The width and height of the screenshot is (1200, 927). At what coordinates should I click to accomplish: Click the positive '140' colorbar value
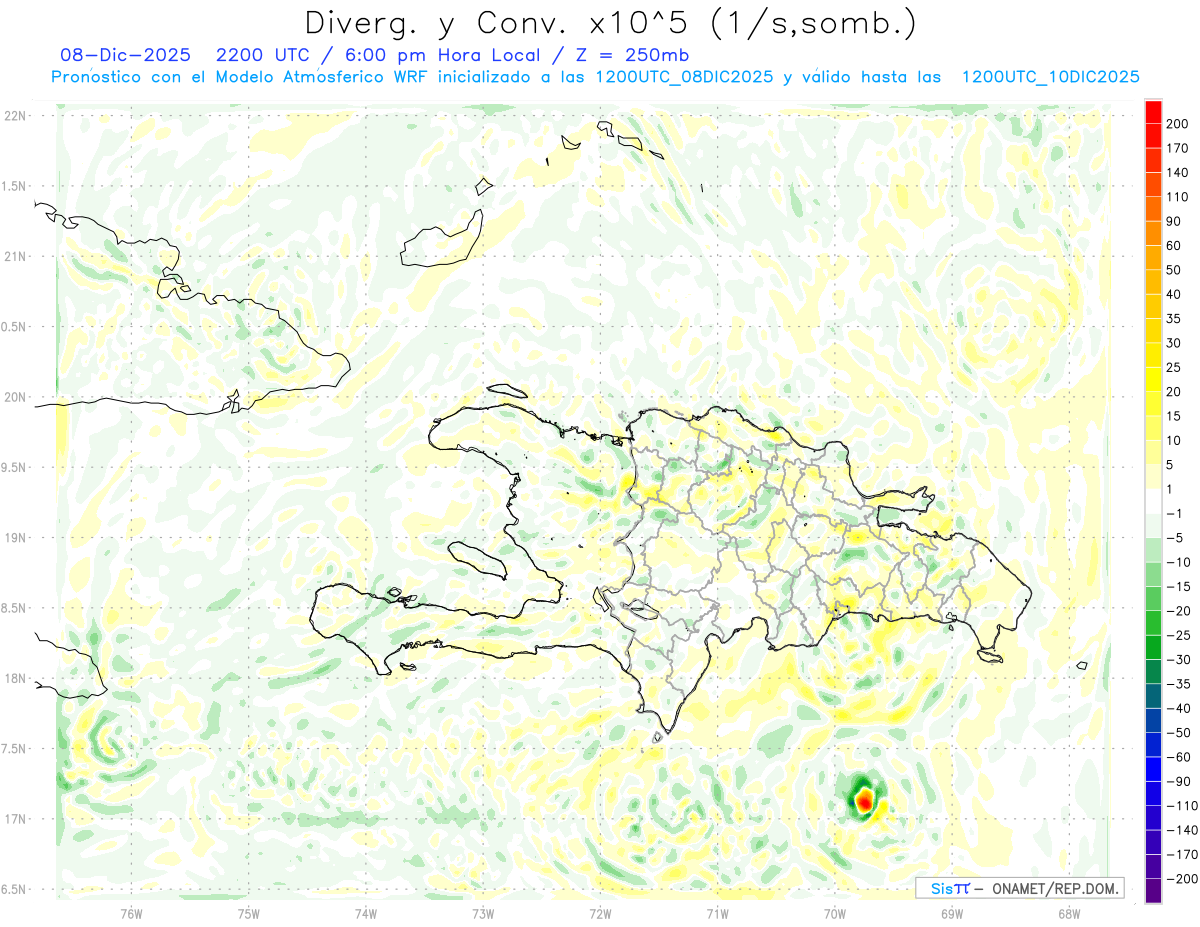1177,172
